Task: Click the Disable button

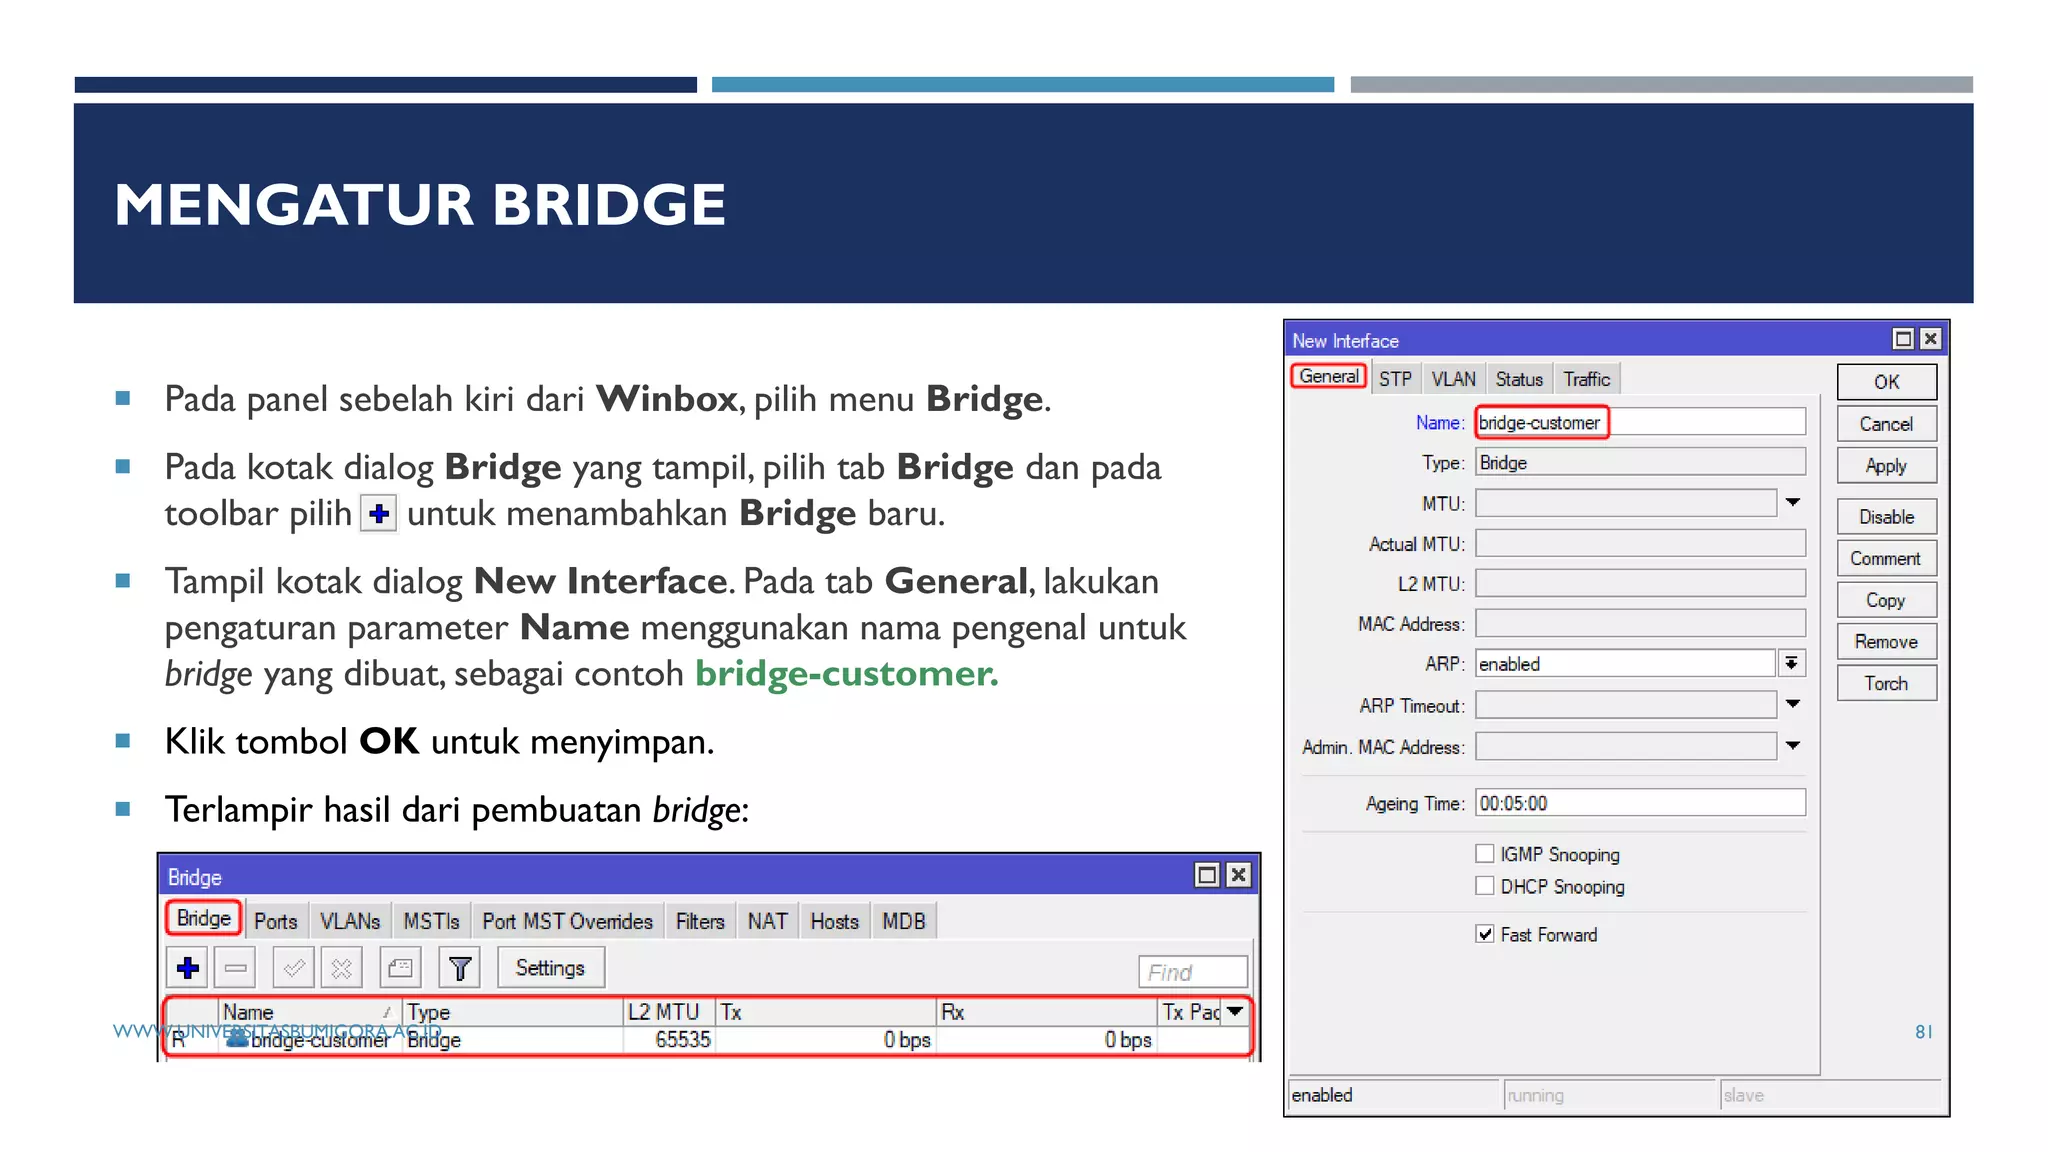Action: click(1887, 517)
